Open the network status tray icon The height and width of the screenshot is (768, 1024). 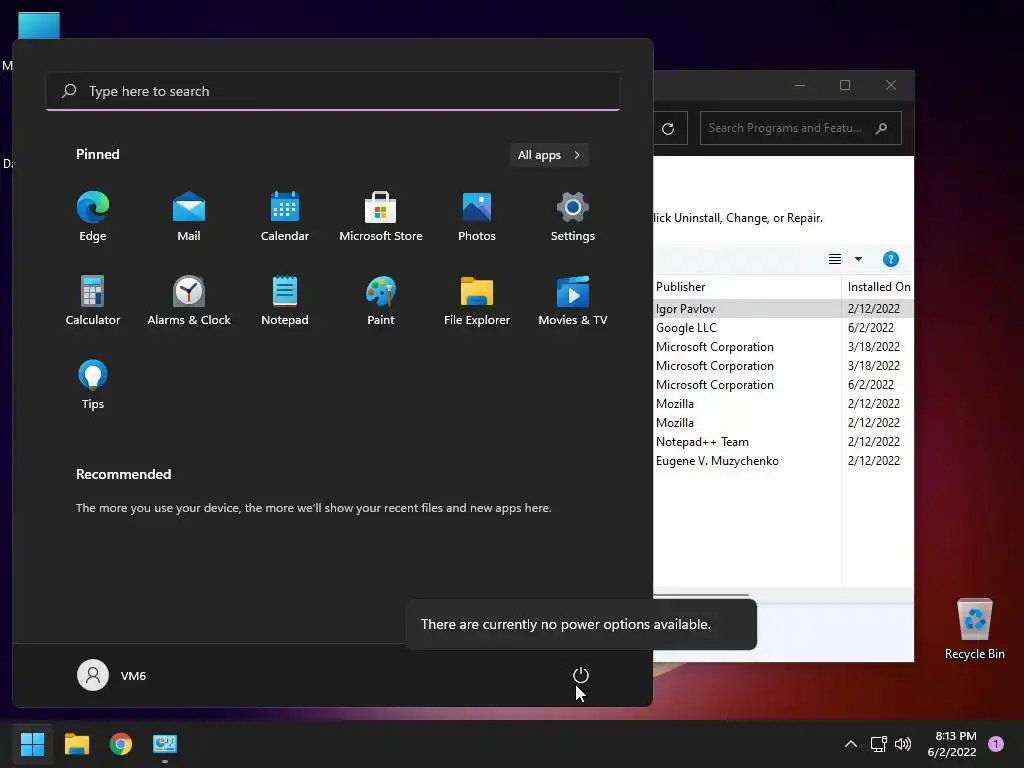(x=878, y=744)
